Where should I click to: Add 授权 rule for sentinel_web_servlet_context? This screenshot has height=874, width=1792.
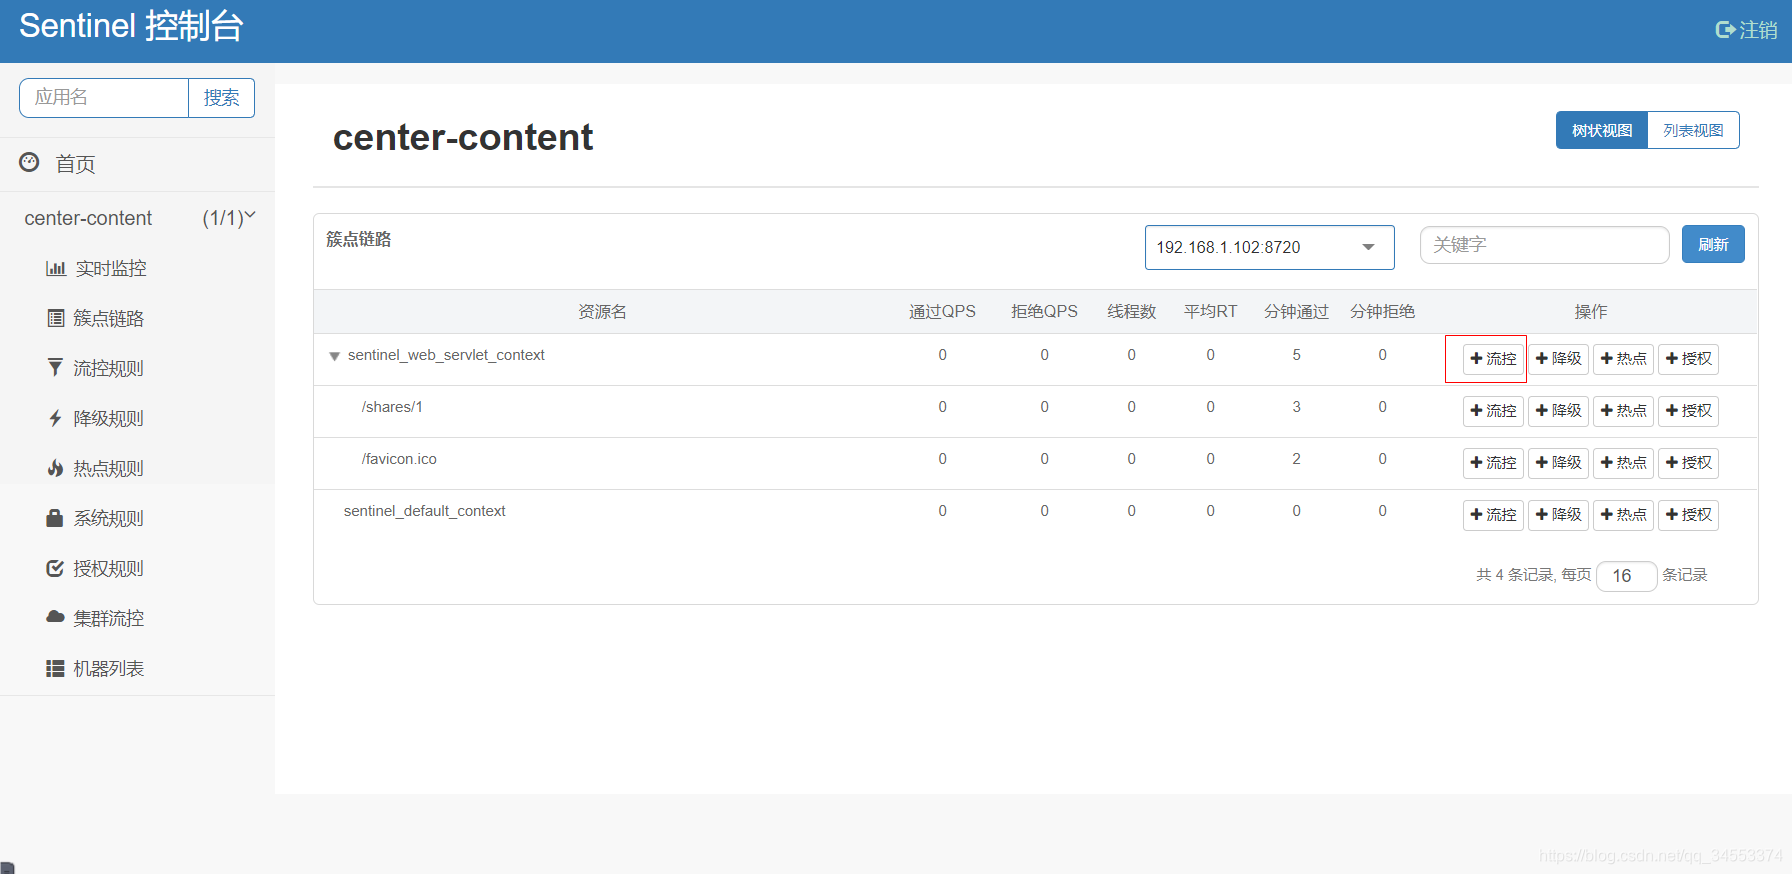point(1688,359)
